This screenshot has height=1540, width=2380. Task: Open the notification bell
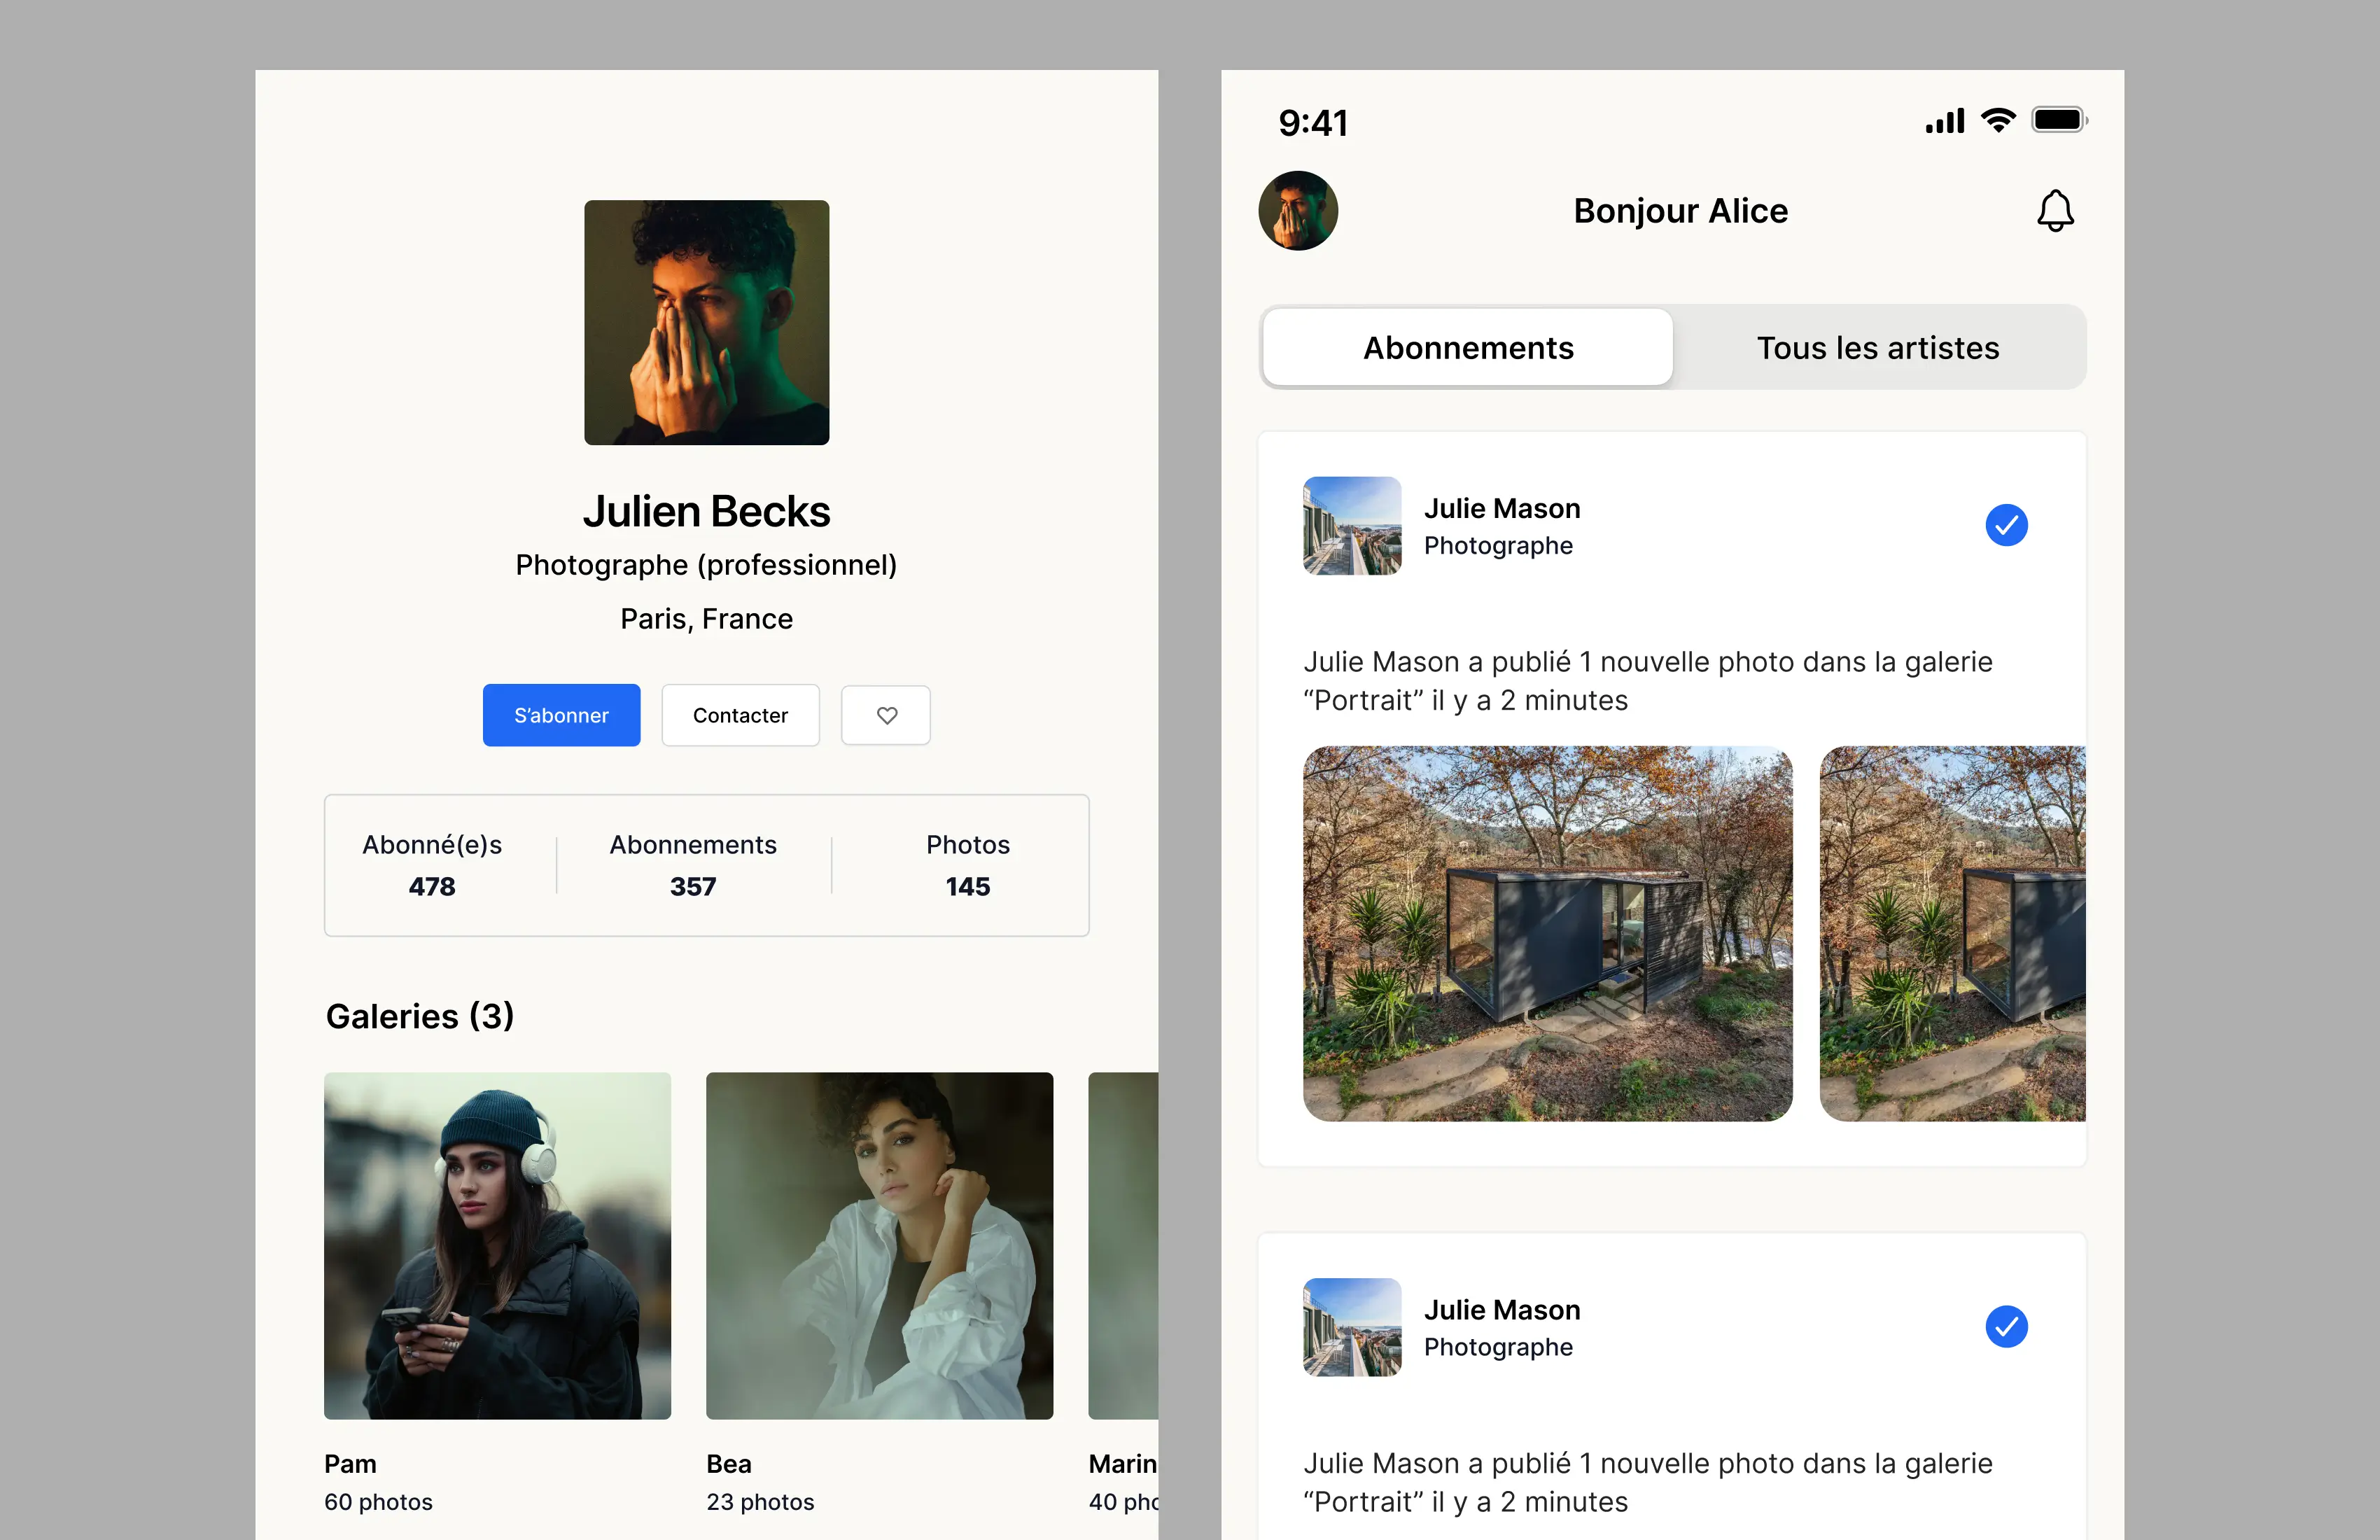[2055, 211]
